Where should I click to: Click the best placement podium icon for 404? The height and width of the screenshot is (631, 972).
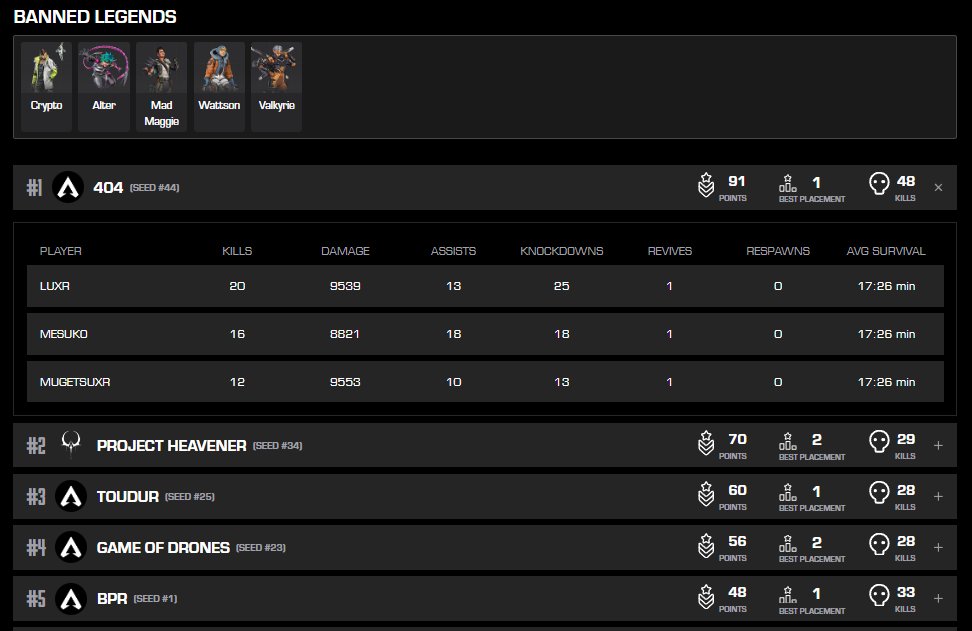coord(788,184)
